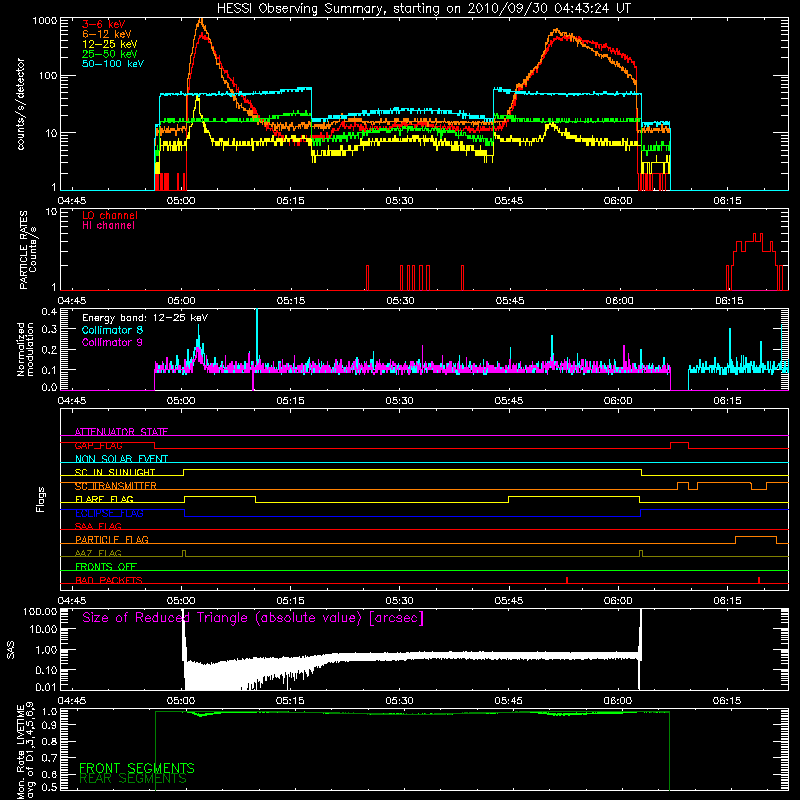Select the Collimator 9 legend entry

pos(112,342)
